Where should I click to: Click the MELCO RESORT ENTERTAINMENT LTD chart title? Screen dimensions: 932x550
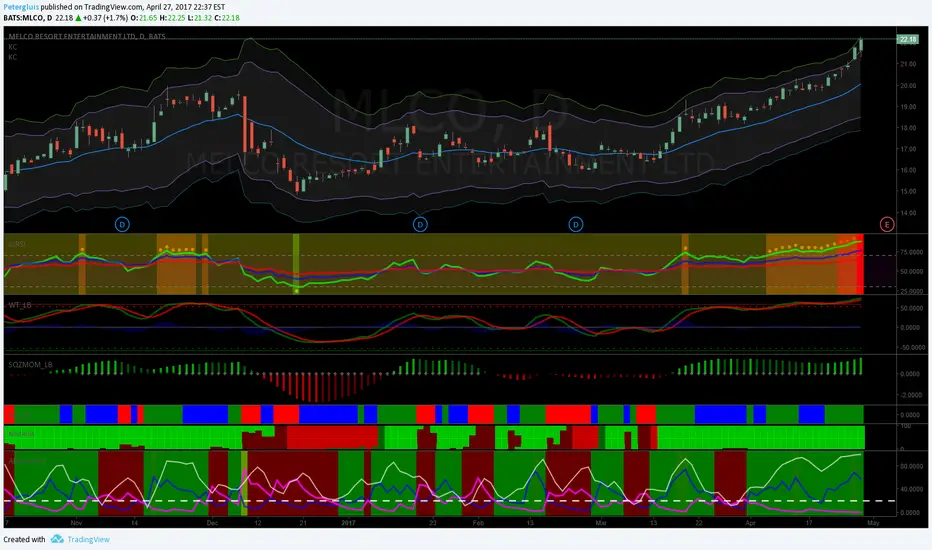tap(87, 36)
